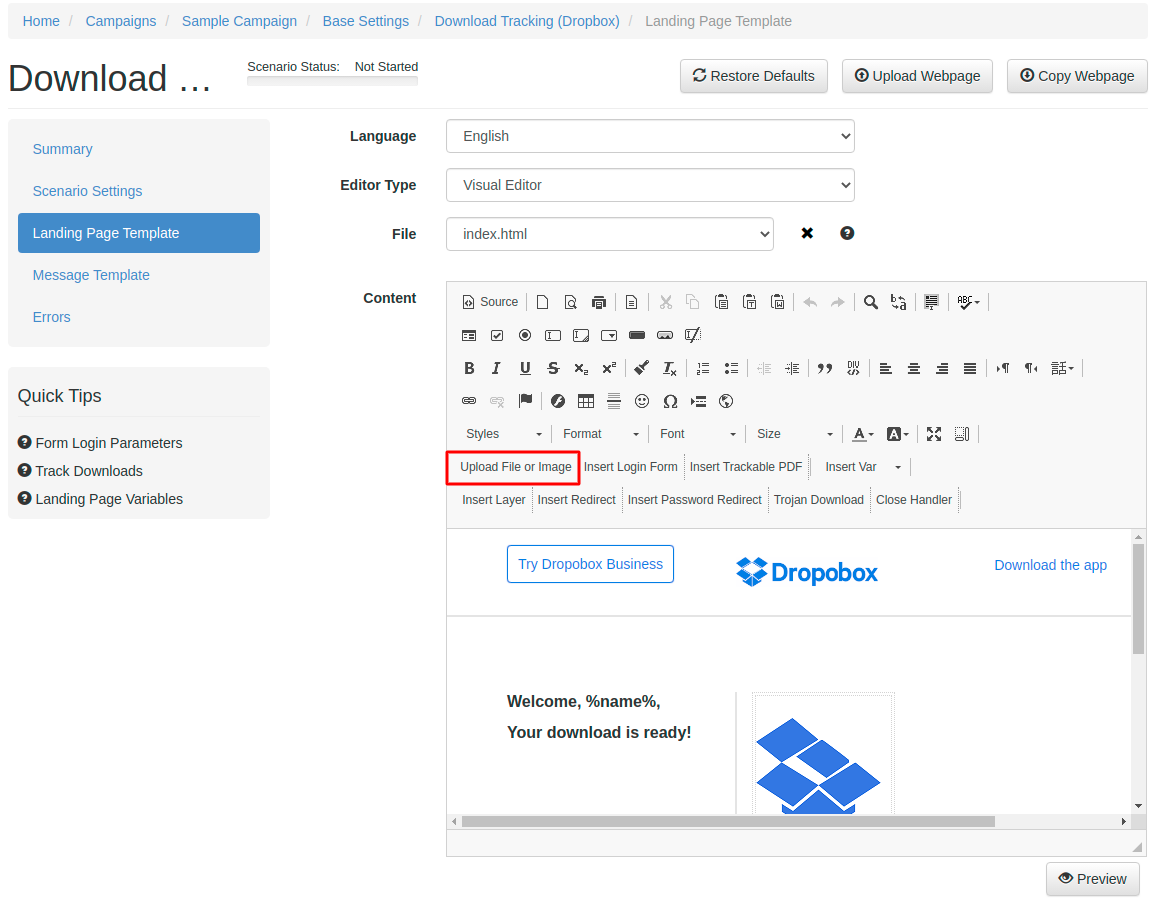Toggle Underline formatting

pos(525,368)
